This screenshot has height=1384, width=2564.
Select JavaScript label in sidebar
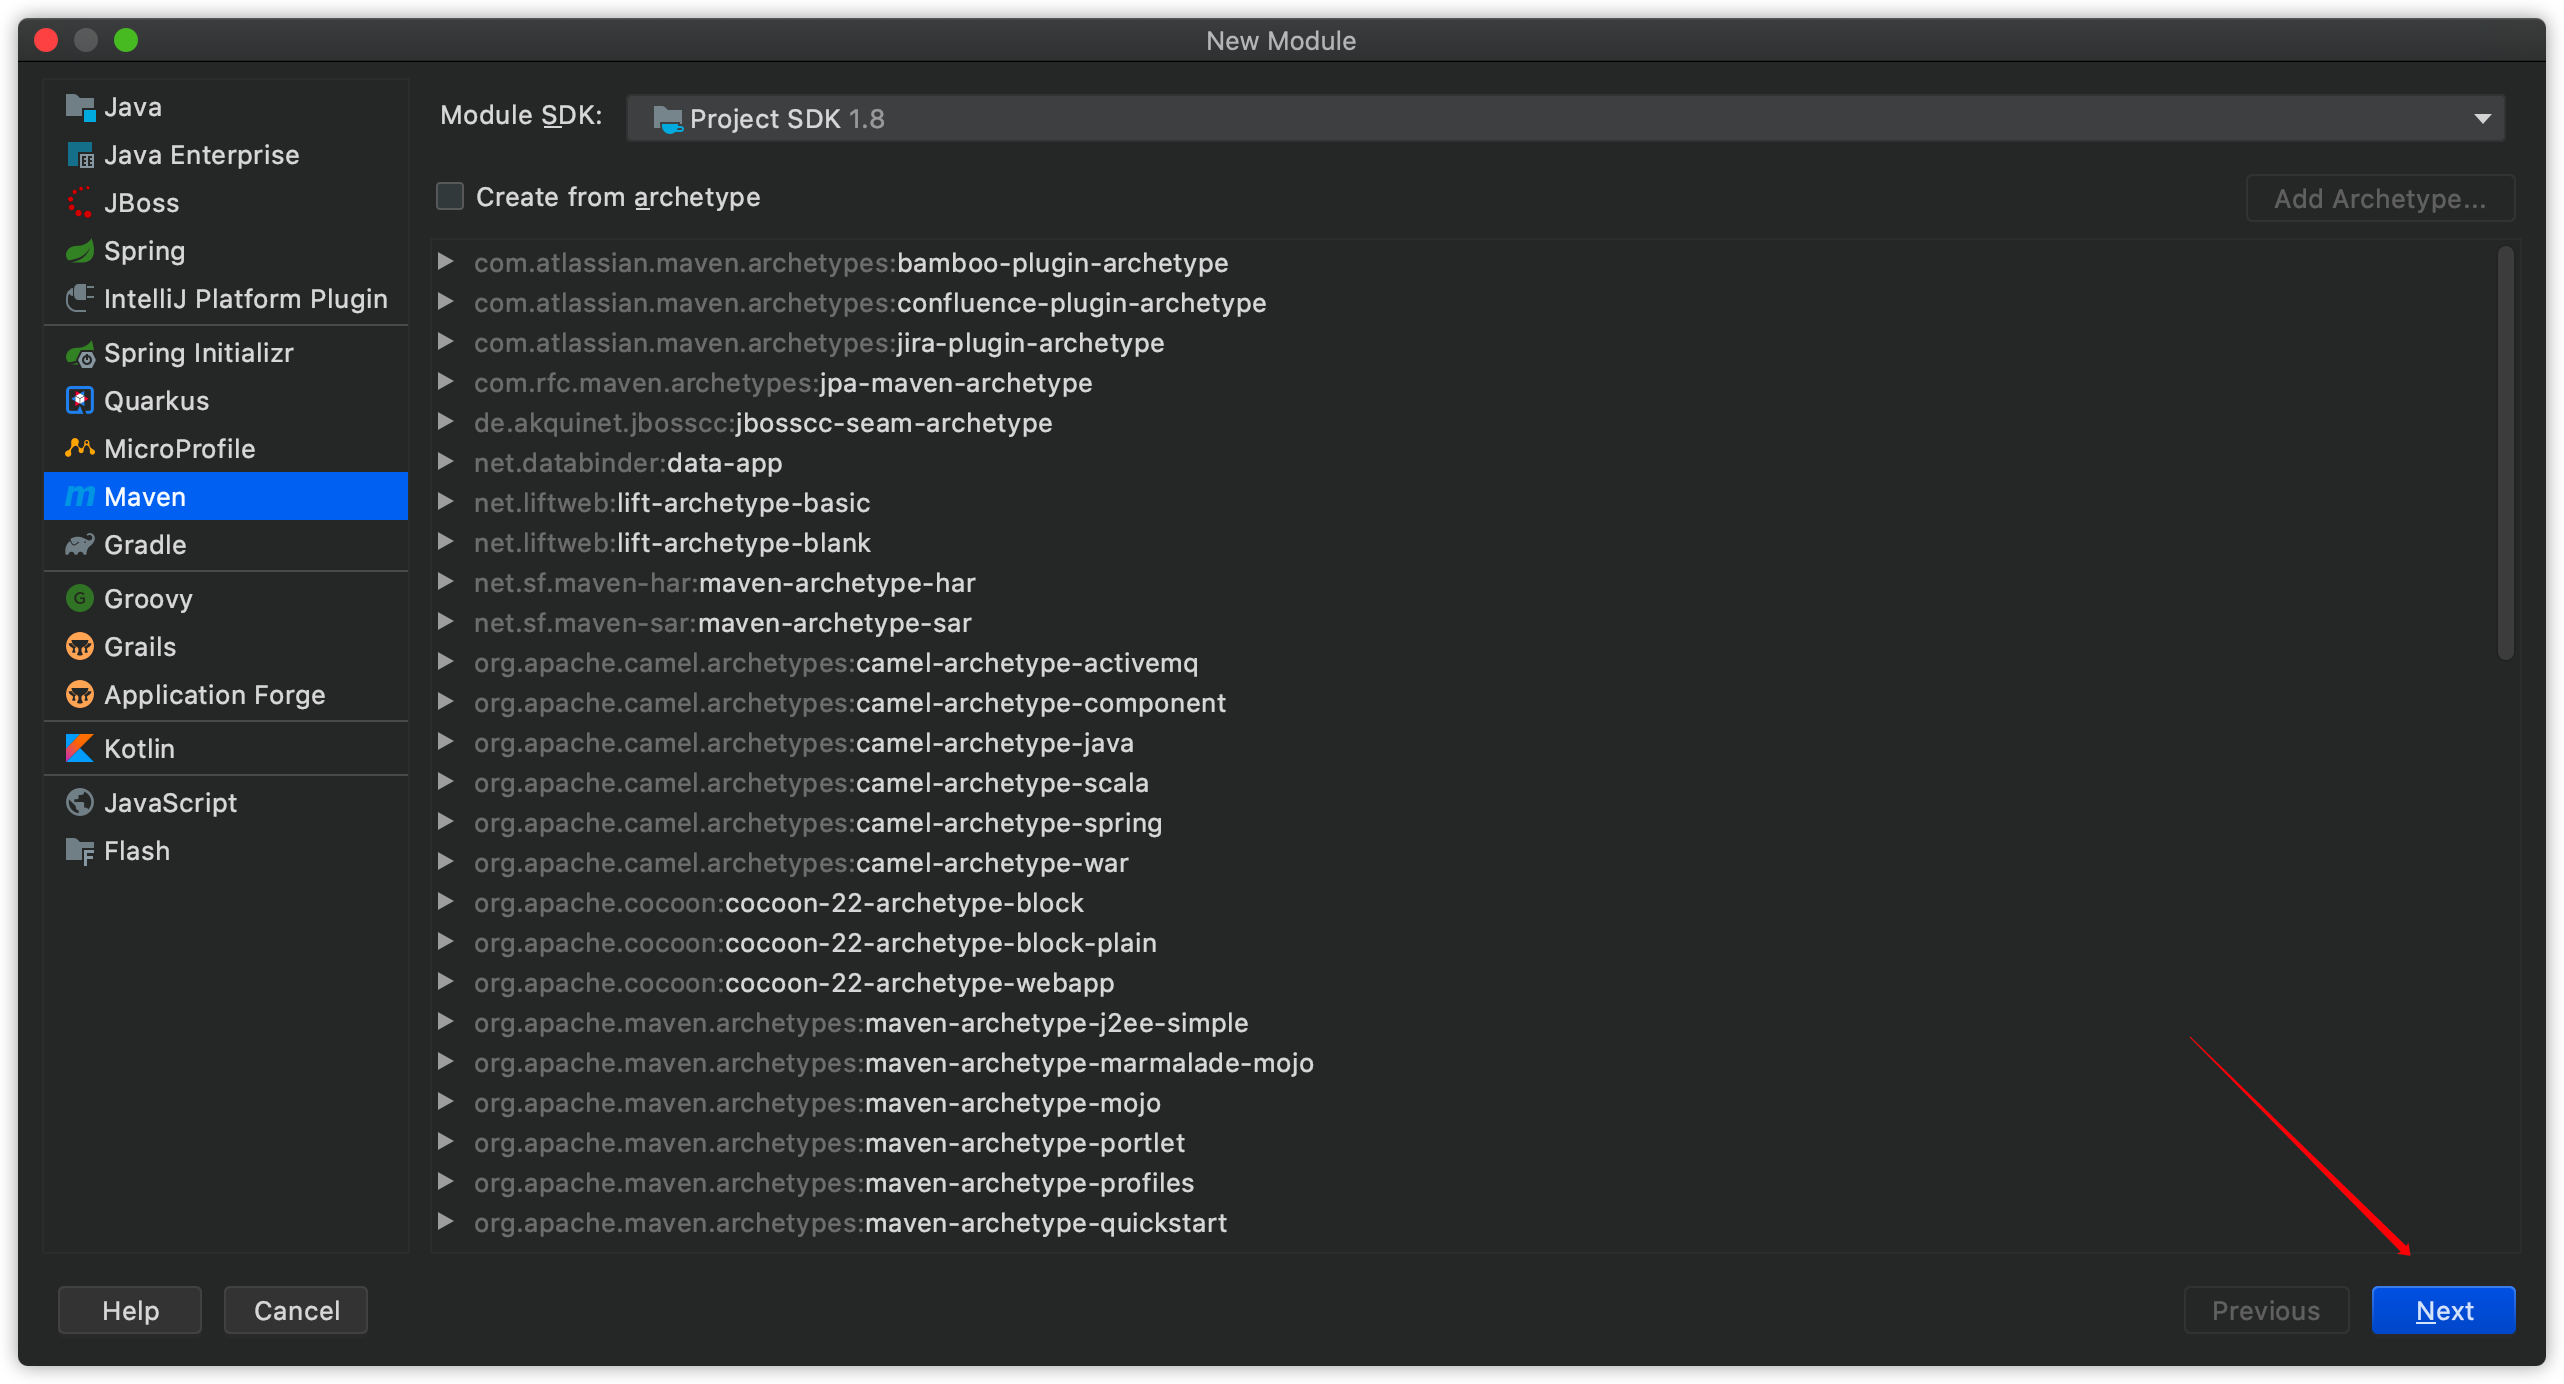[x=170, y=803]
